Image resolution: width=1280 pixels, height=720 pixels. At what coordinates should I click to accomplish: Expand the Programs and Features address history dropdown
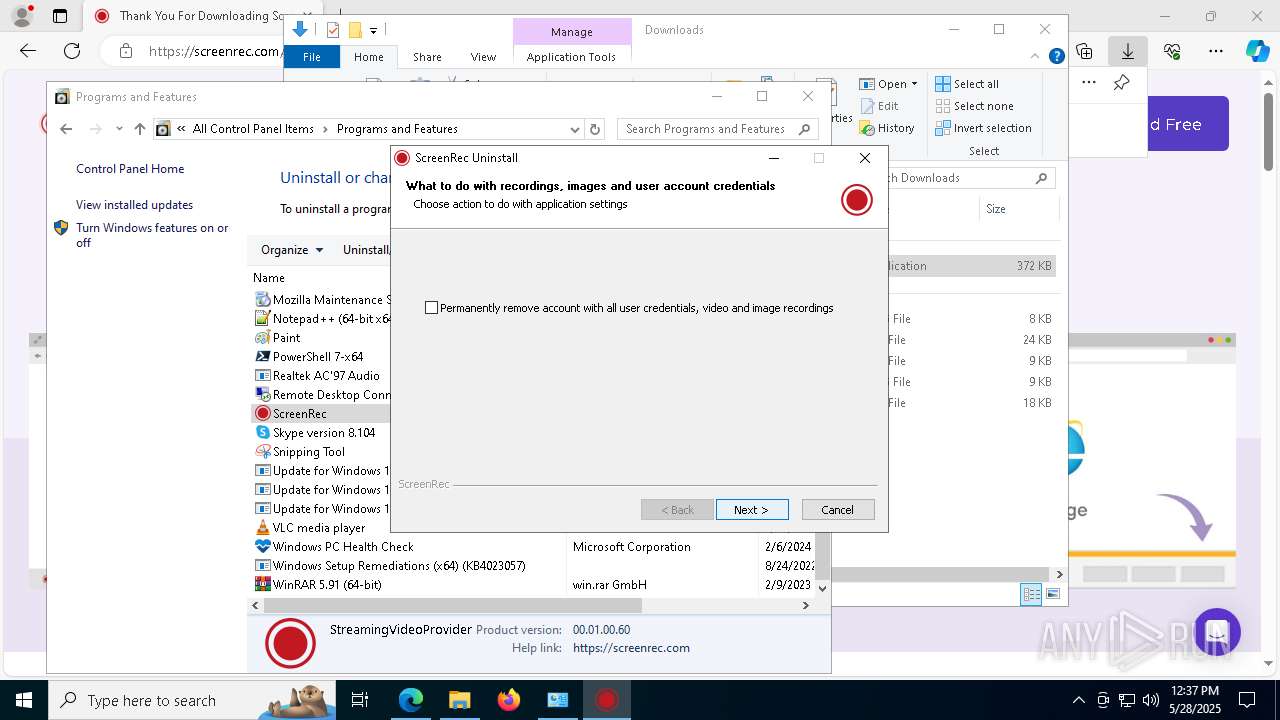[x=574, y=129]
